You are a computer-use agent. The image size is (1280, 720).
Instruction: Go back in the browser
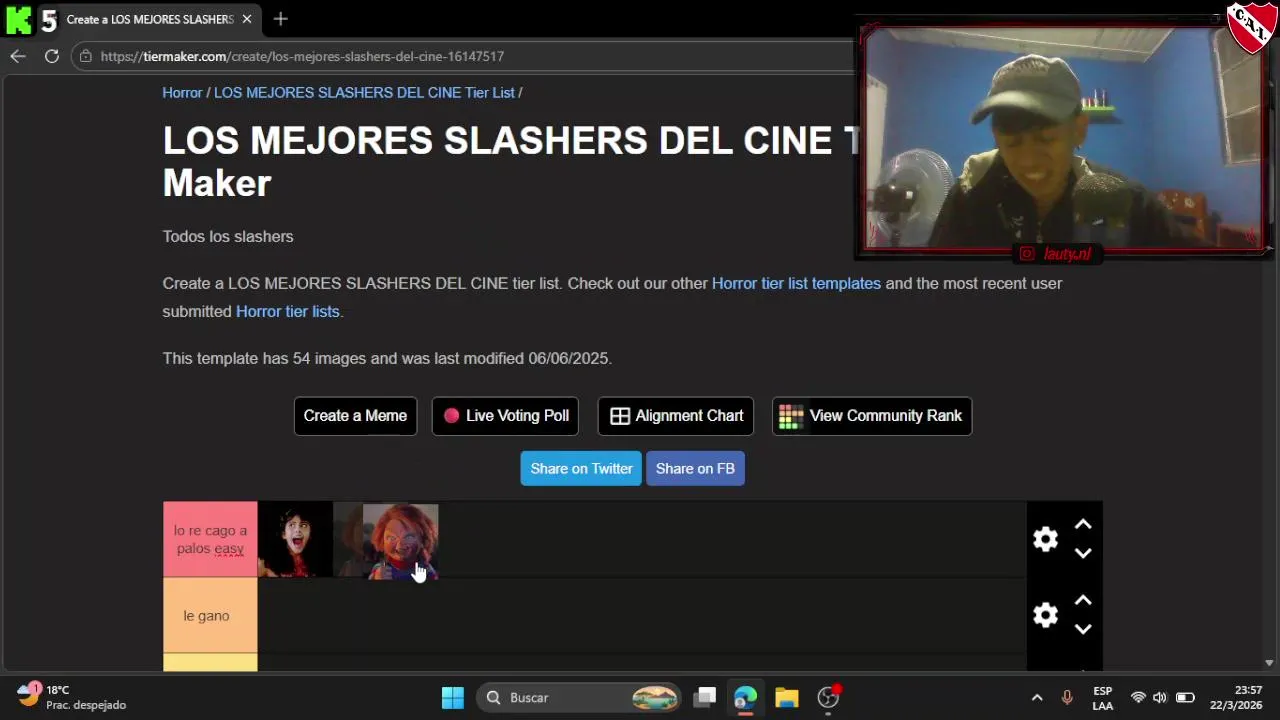pos(18,56)
